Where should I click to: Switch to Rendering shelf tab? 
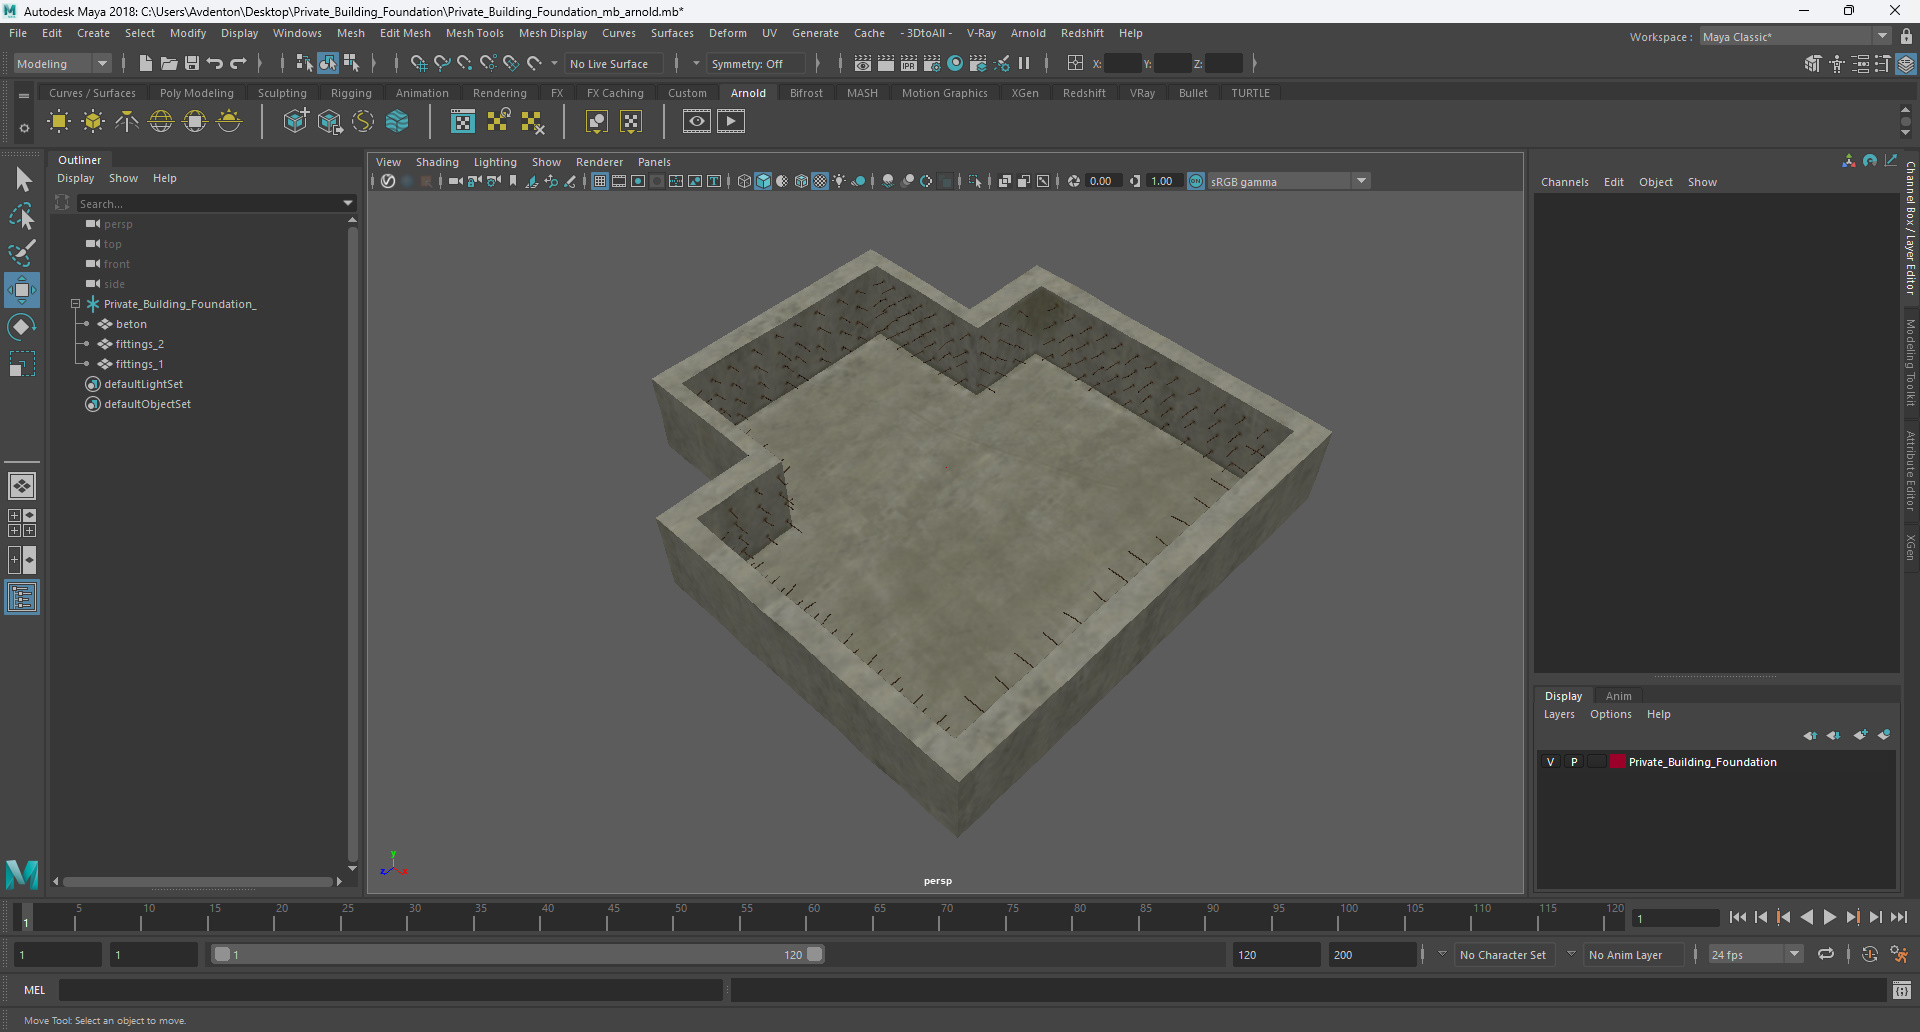tap(500, 93)
